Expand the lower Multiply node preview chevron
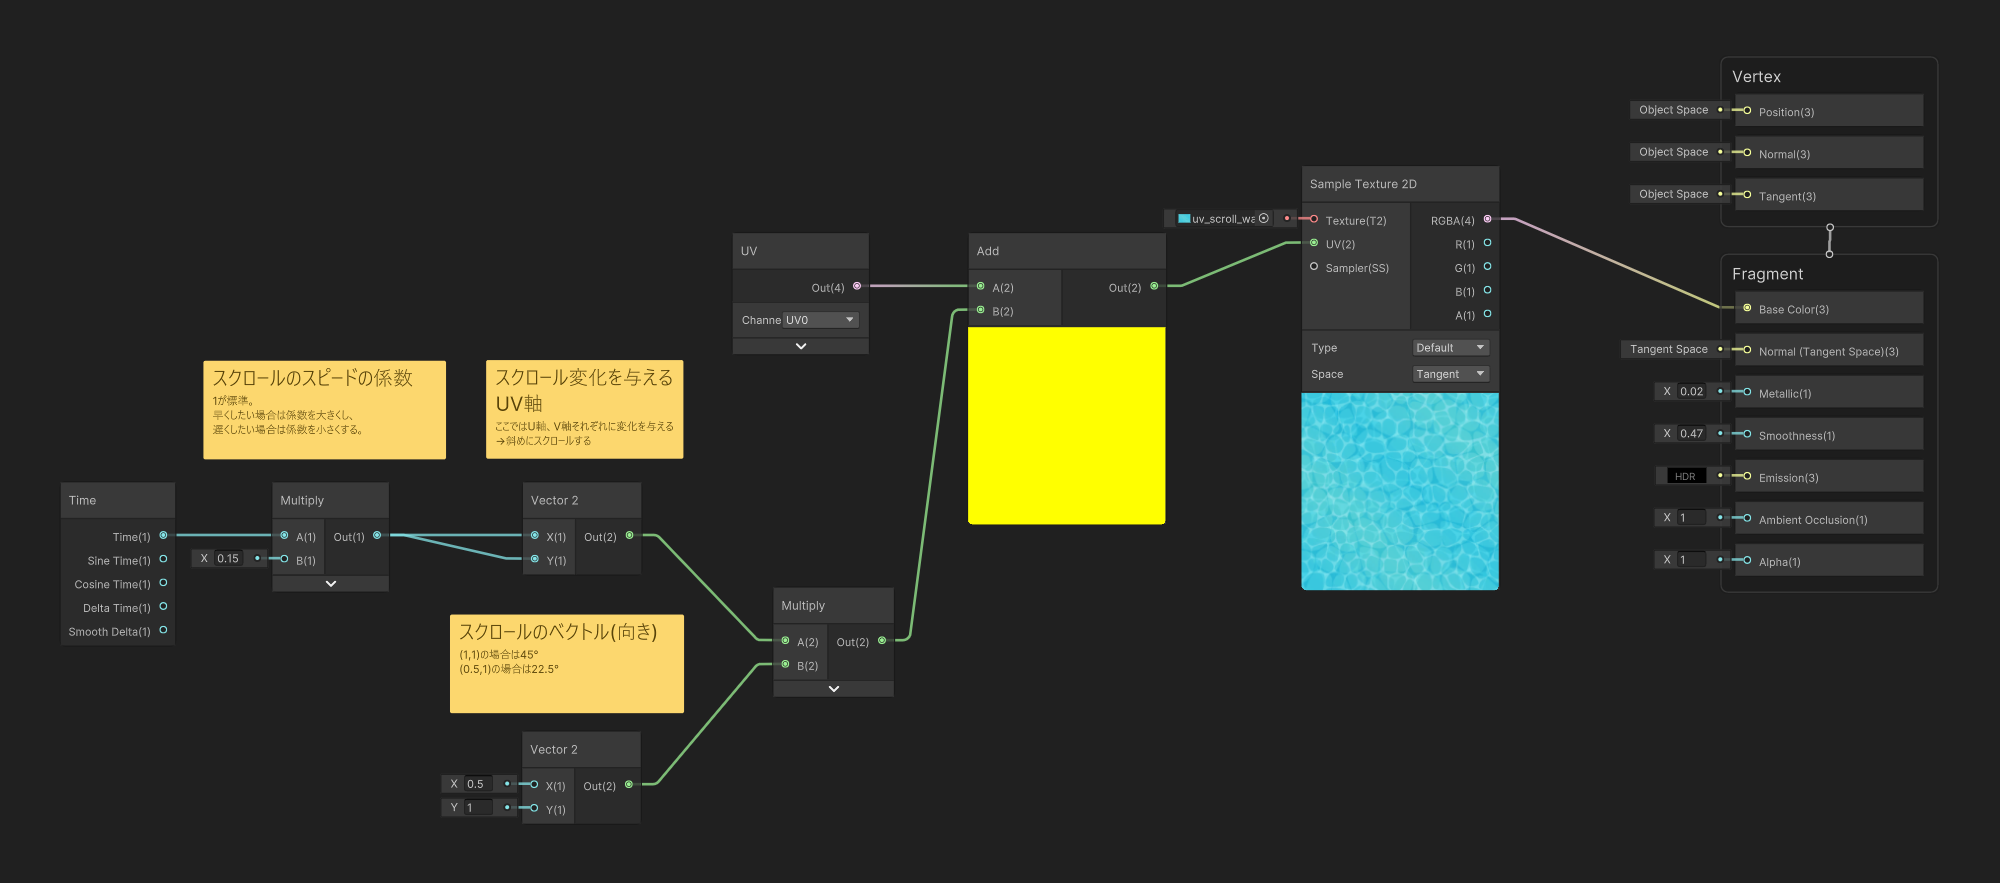 833,689
